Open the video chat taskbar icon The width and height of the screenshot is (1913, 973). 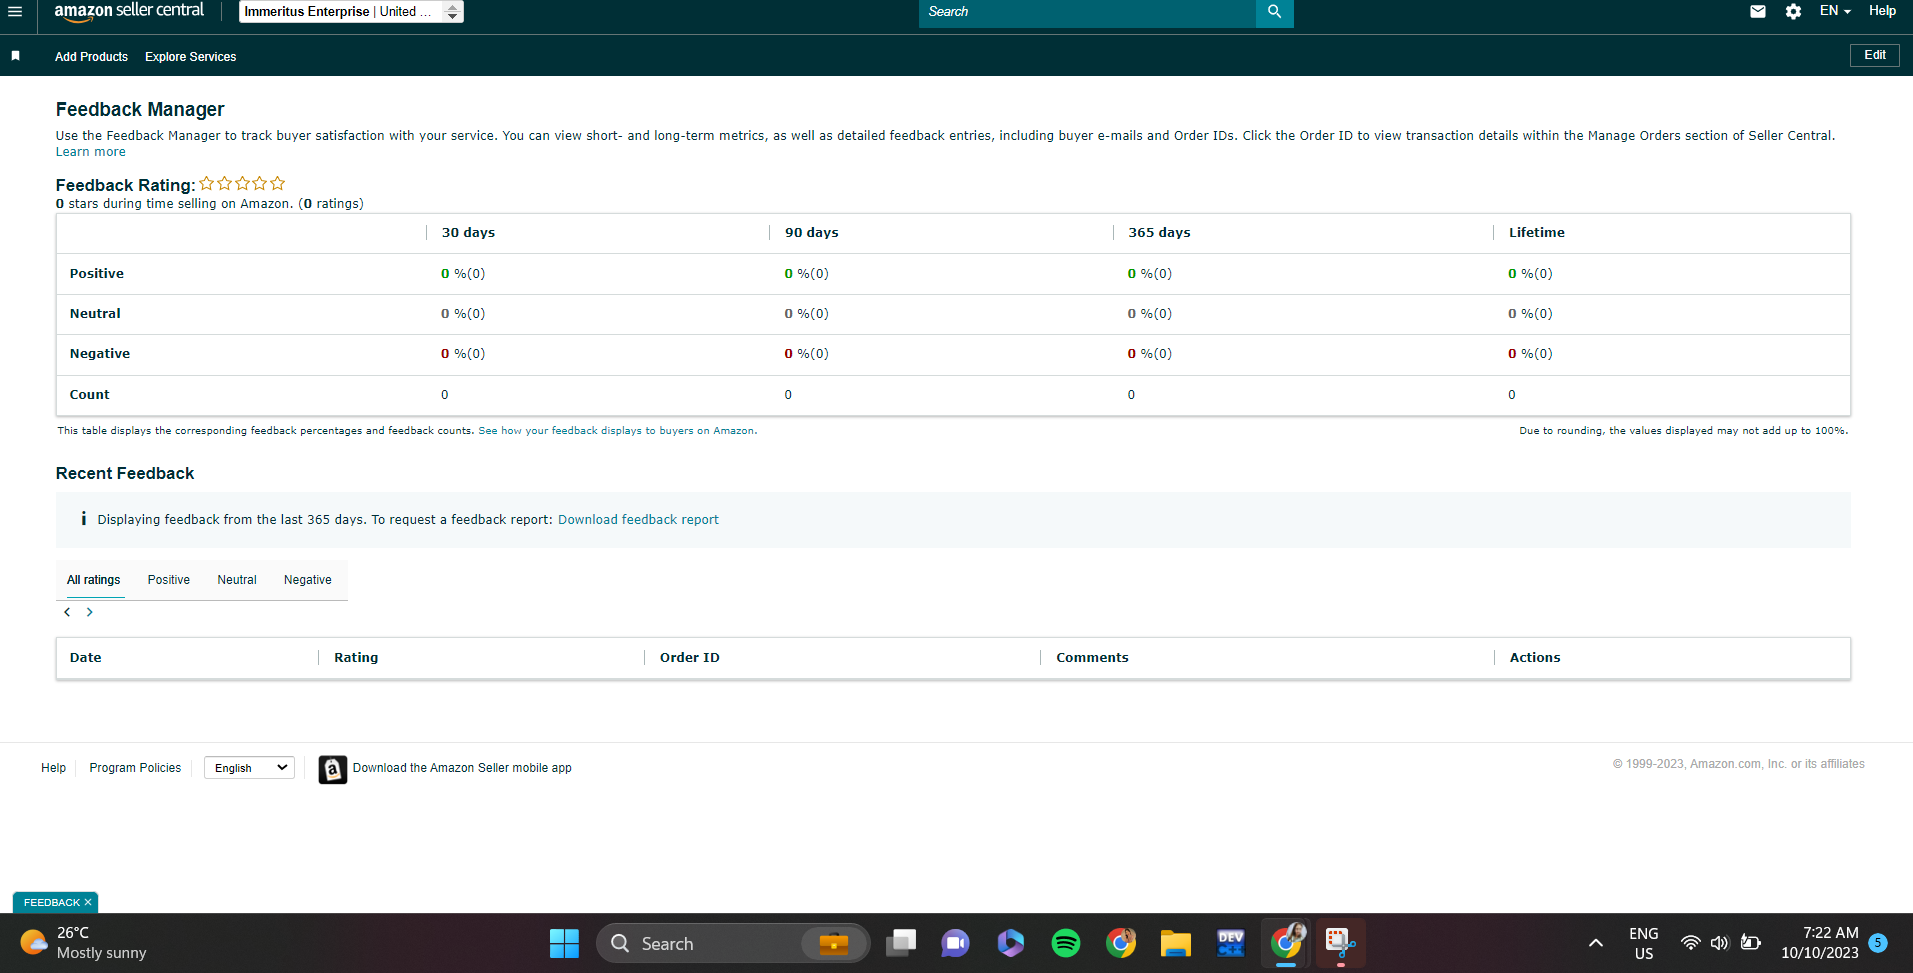955,943
